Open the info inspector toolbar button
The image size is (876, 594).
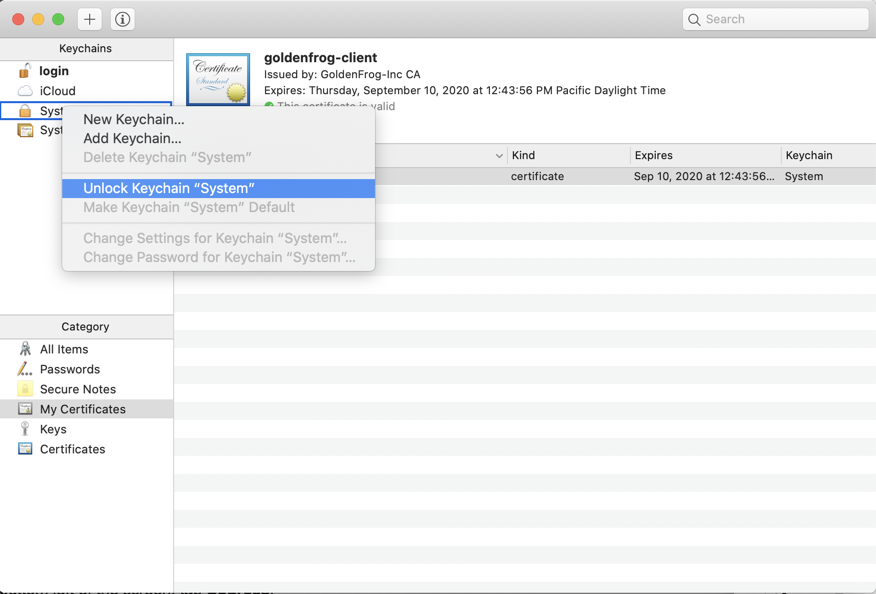tap(122, 20)
